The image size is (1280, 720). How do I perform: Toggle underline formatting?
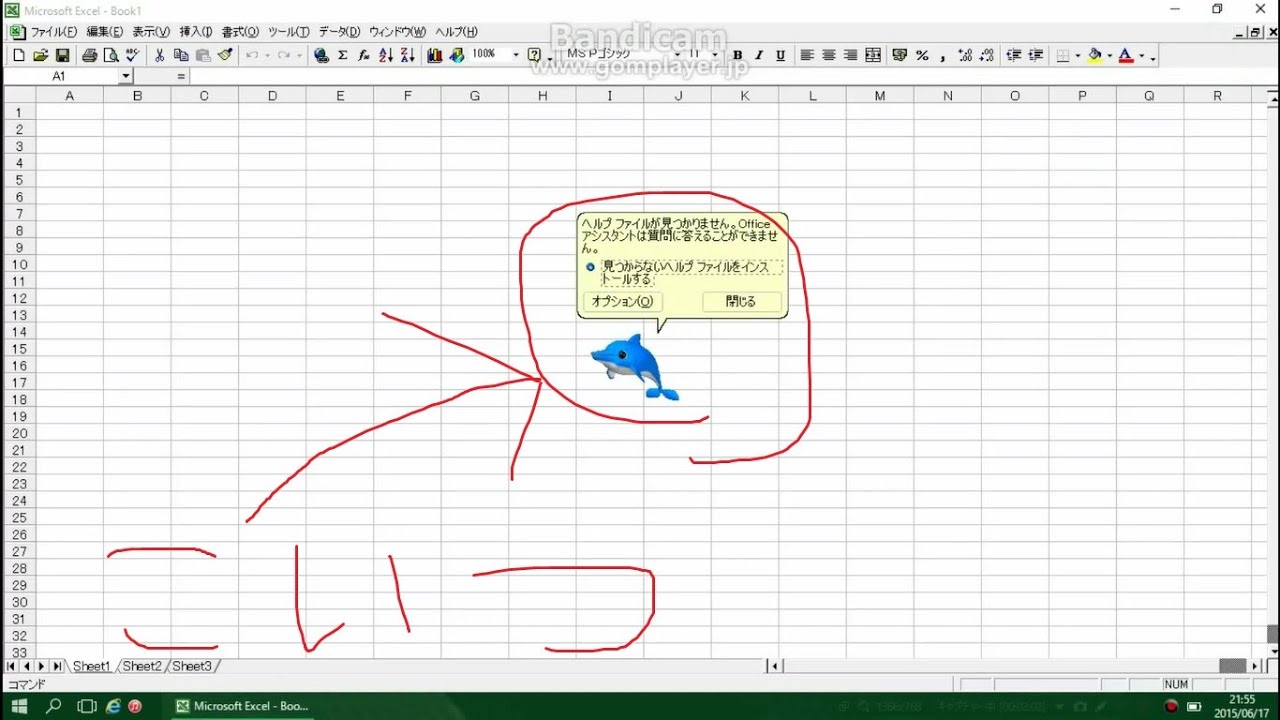pos(781,56)
